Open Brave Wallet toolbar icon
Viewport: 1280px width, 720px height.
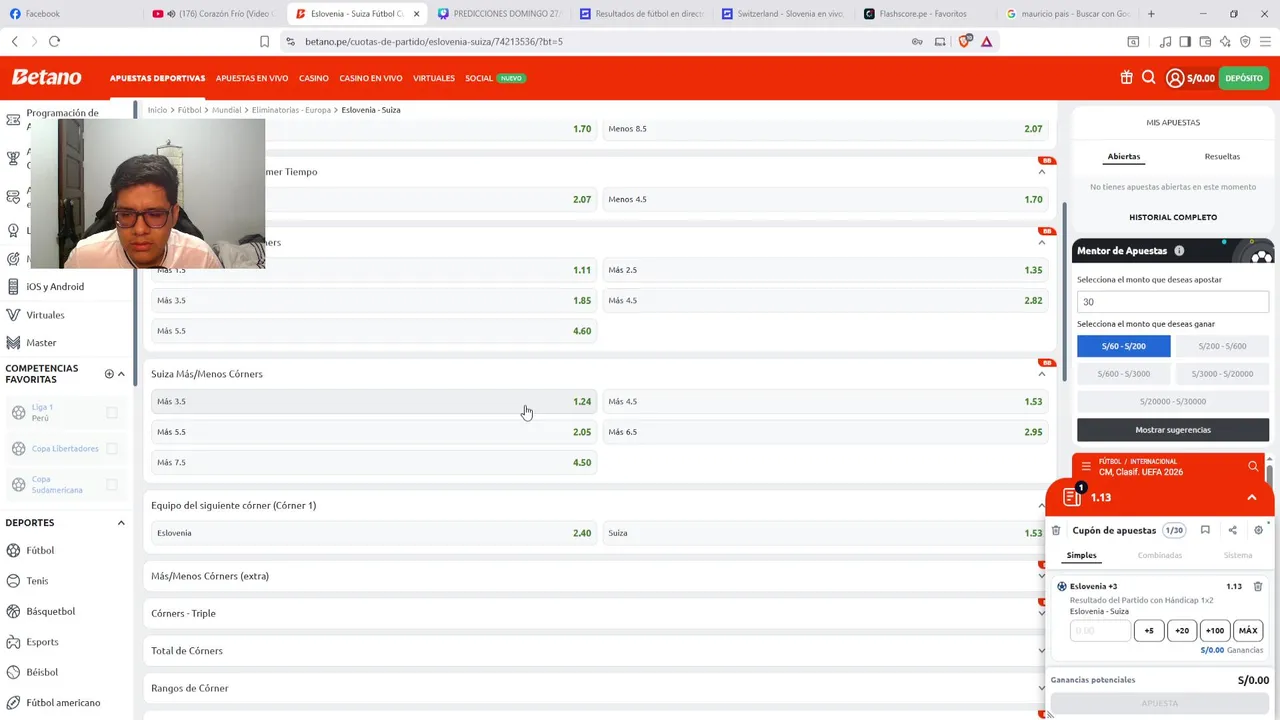[x=1205, y=41]
